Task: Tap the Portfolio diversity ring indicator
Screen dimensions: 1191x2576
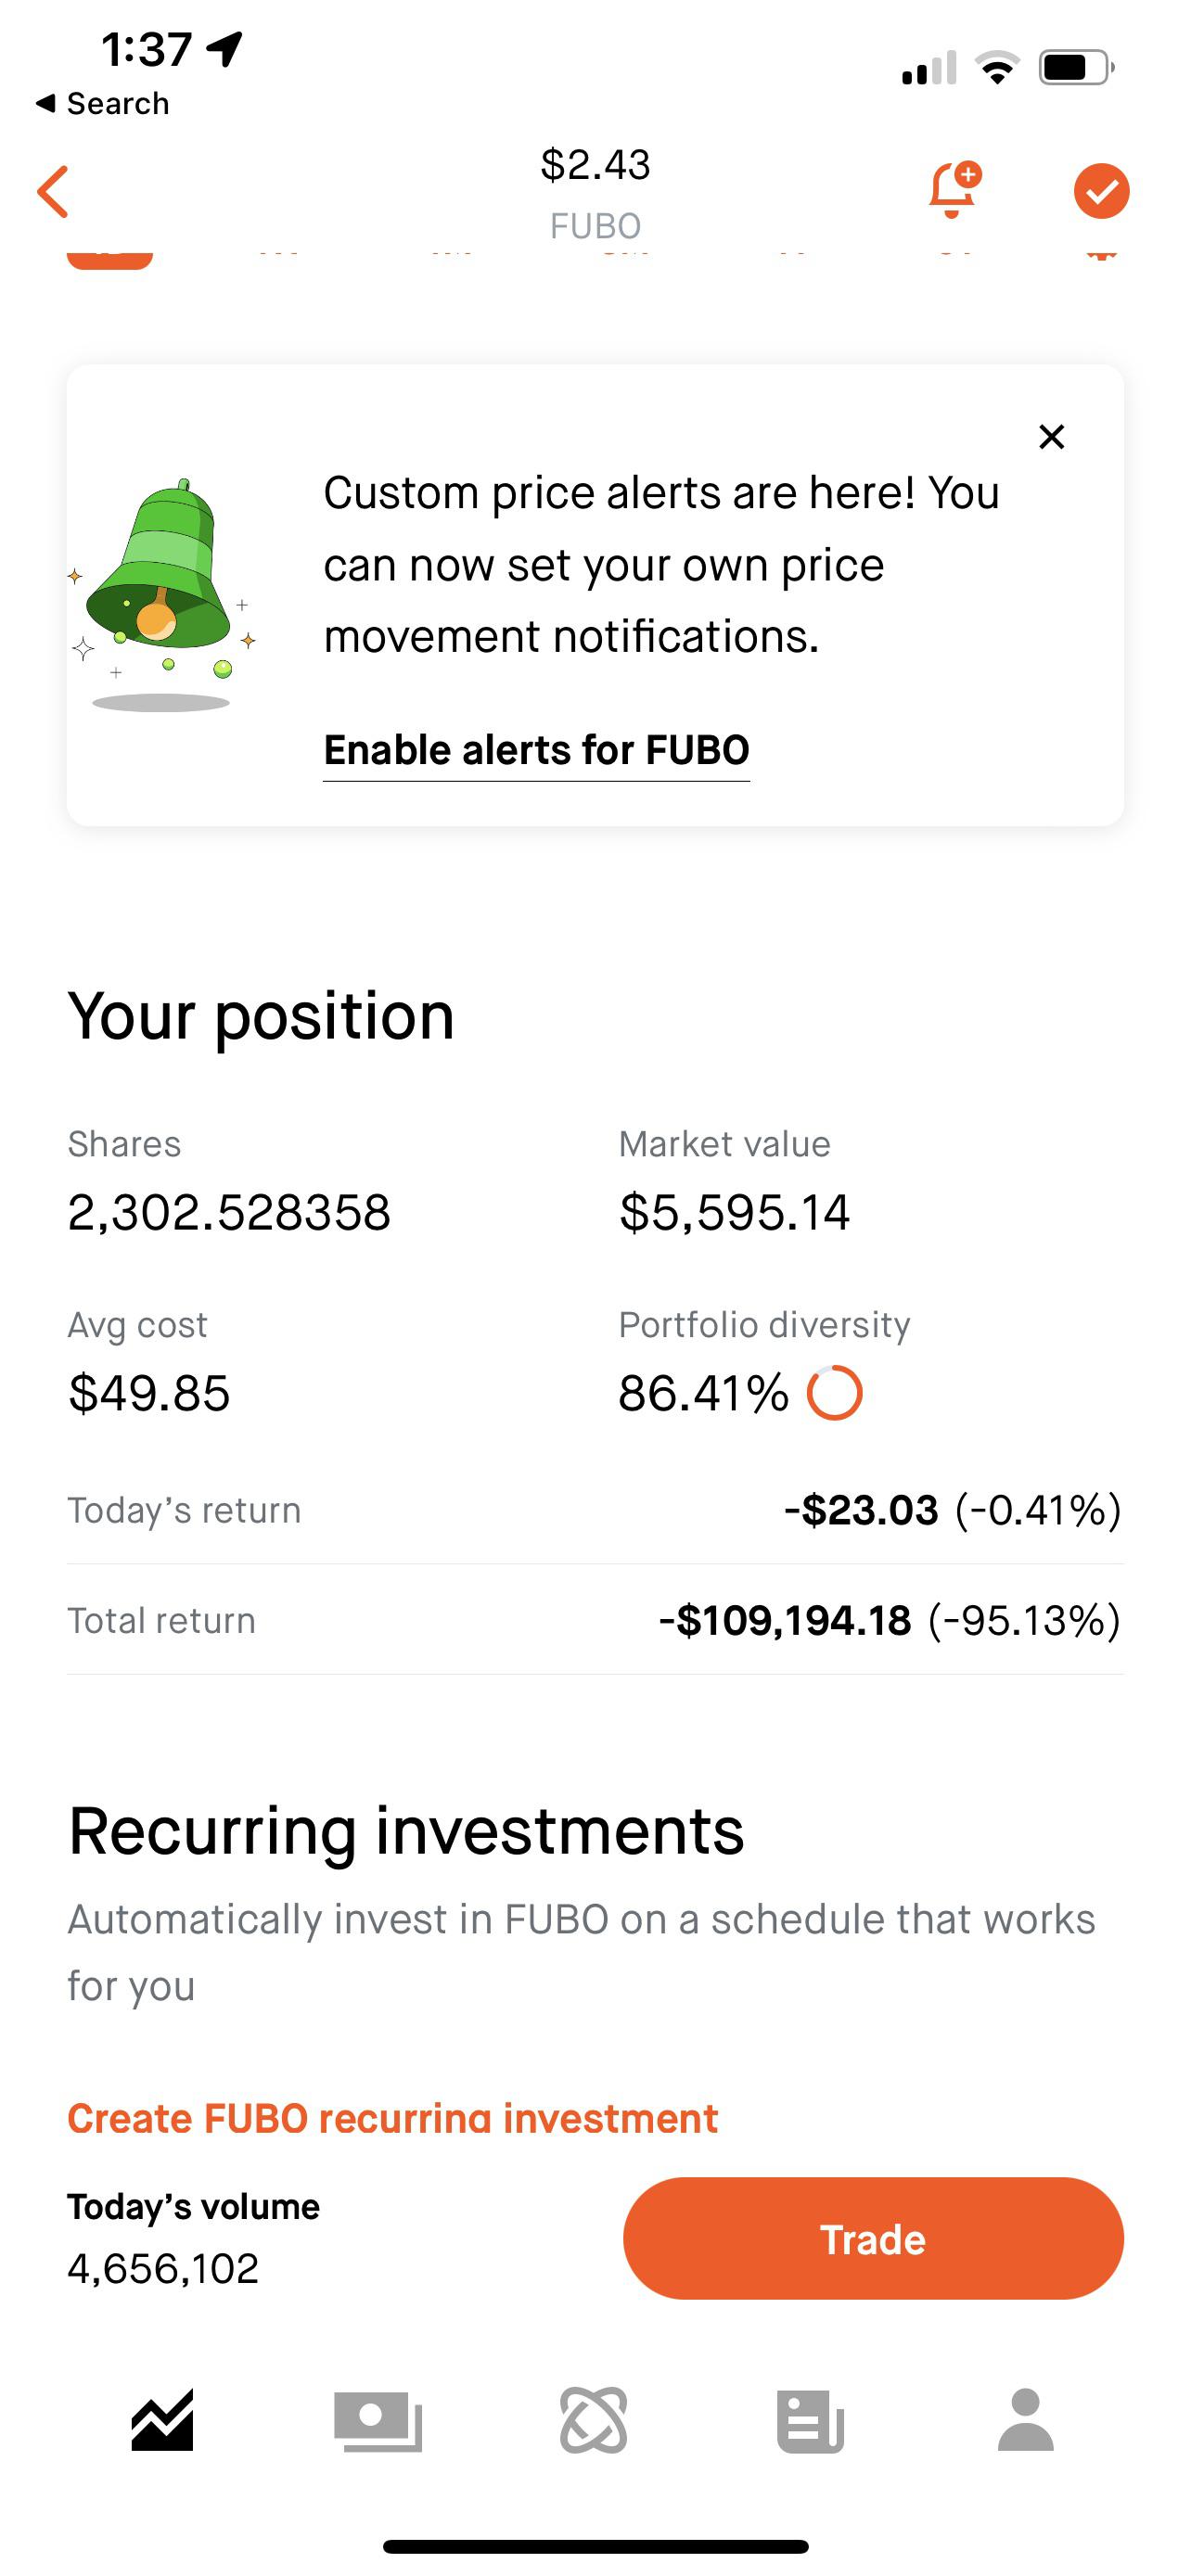Action: point(834,1393)
